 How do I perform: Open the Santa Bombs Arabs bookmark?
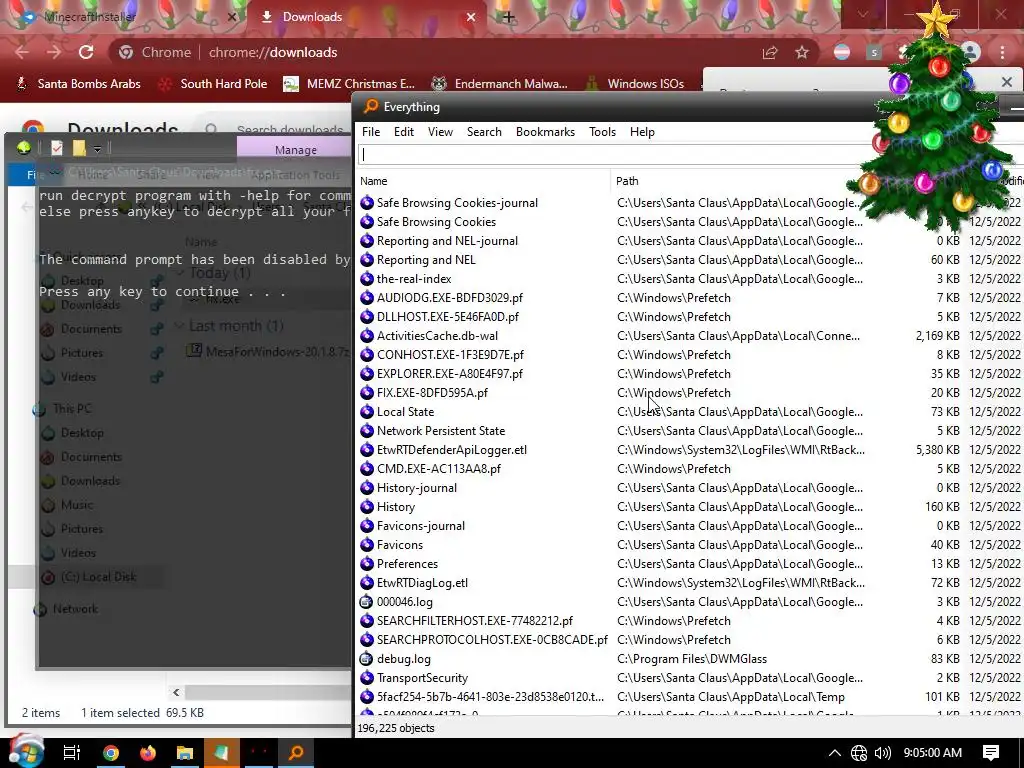[x=79, y=84]
